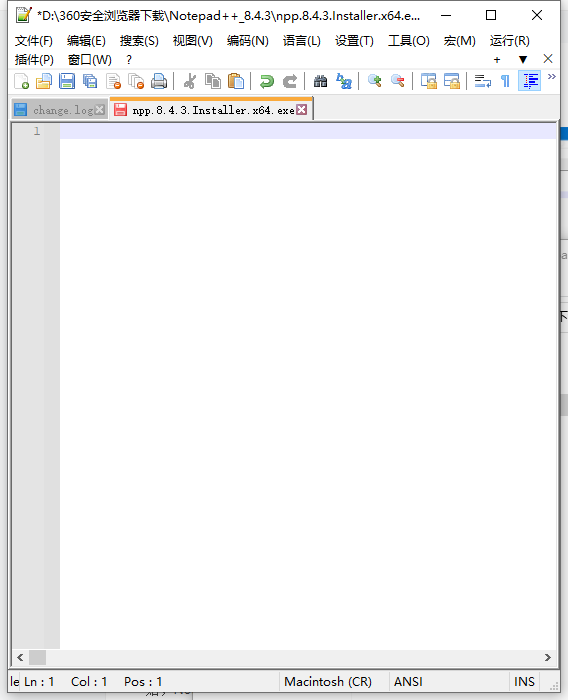Toggle the Word wrap toolbar icon
The height and width of the screenshot is (700, 568).
coord(483,81)
